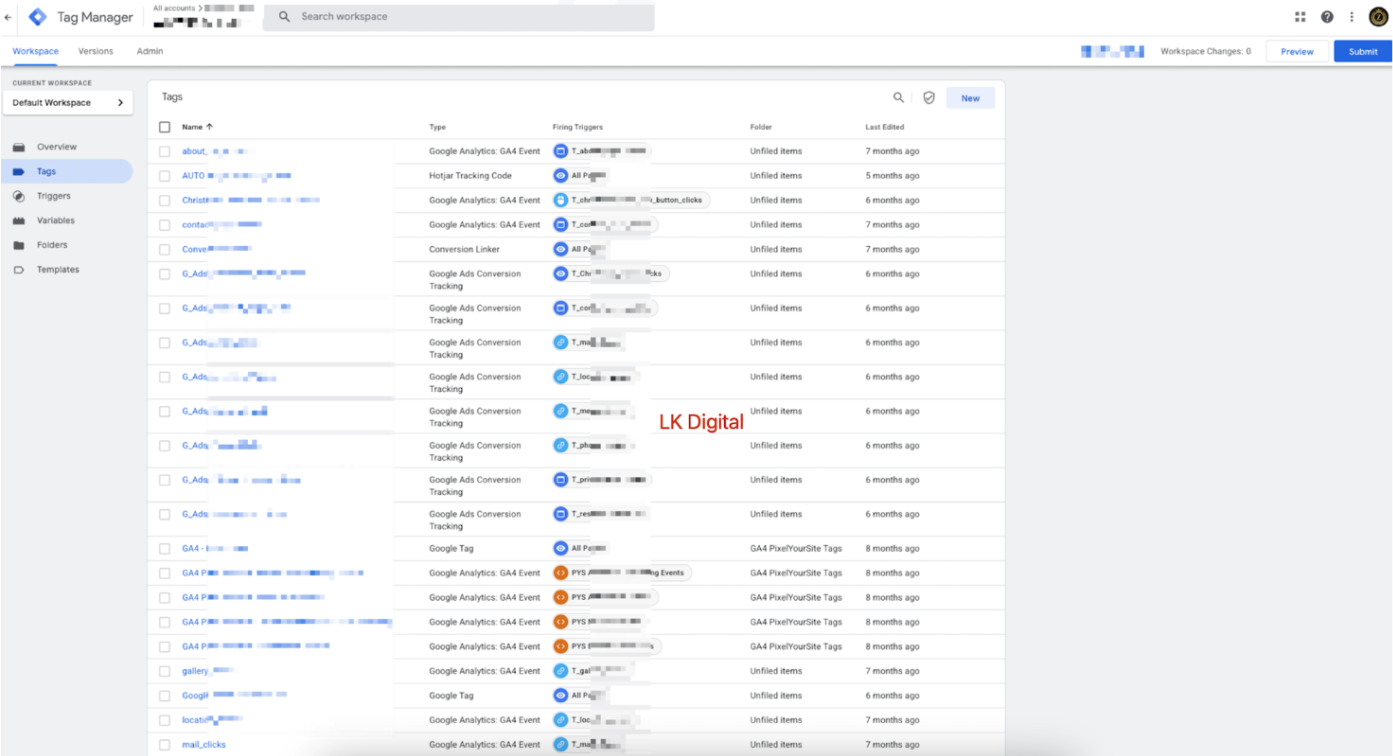Click the orange PYS icon ending in Events
1393x756 pixels.
(561, 573)
